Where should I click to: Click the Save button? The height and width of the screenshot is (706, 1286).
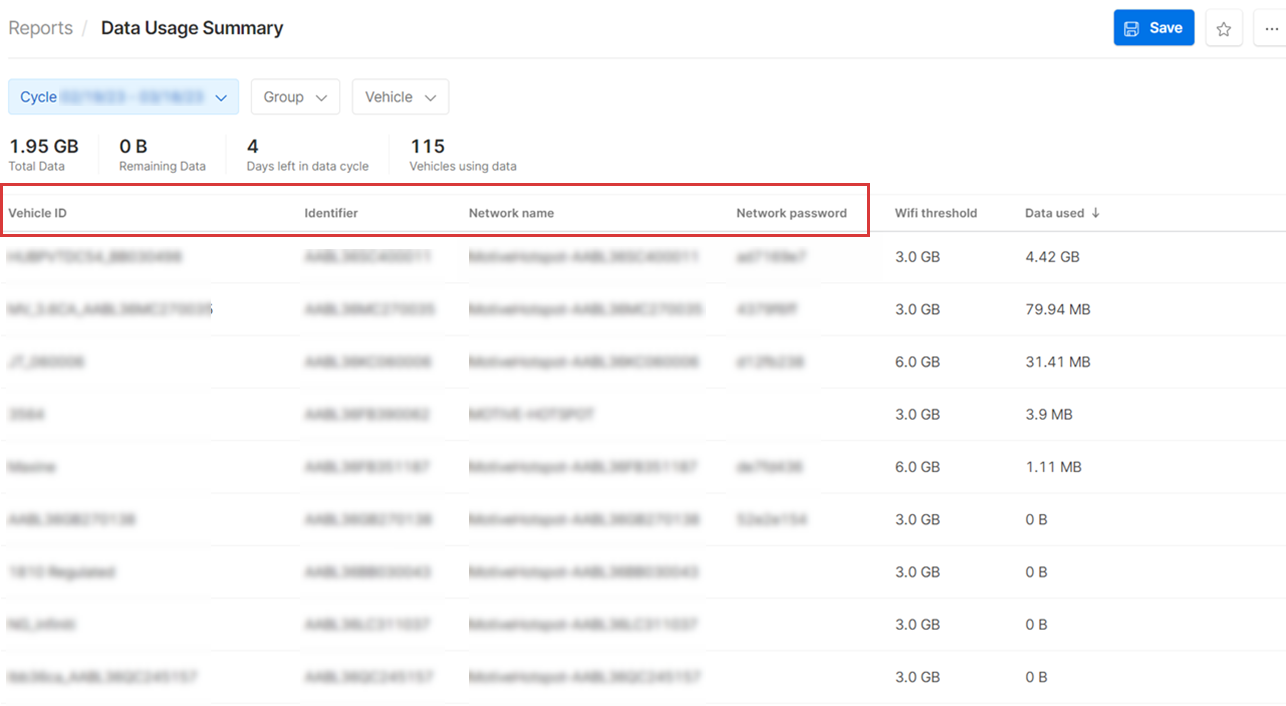pyautogui.click(x=1153, y=28)
